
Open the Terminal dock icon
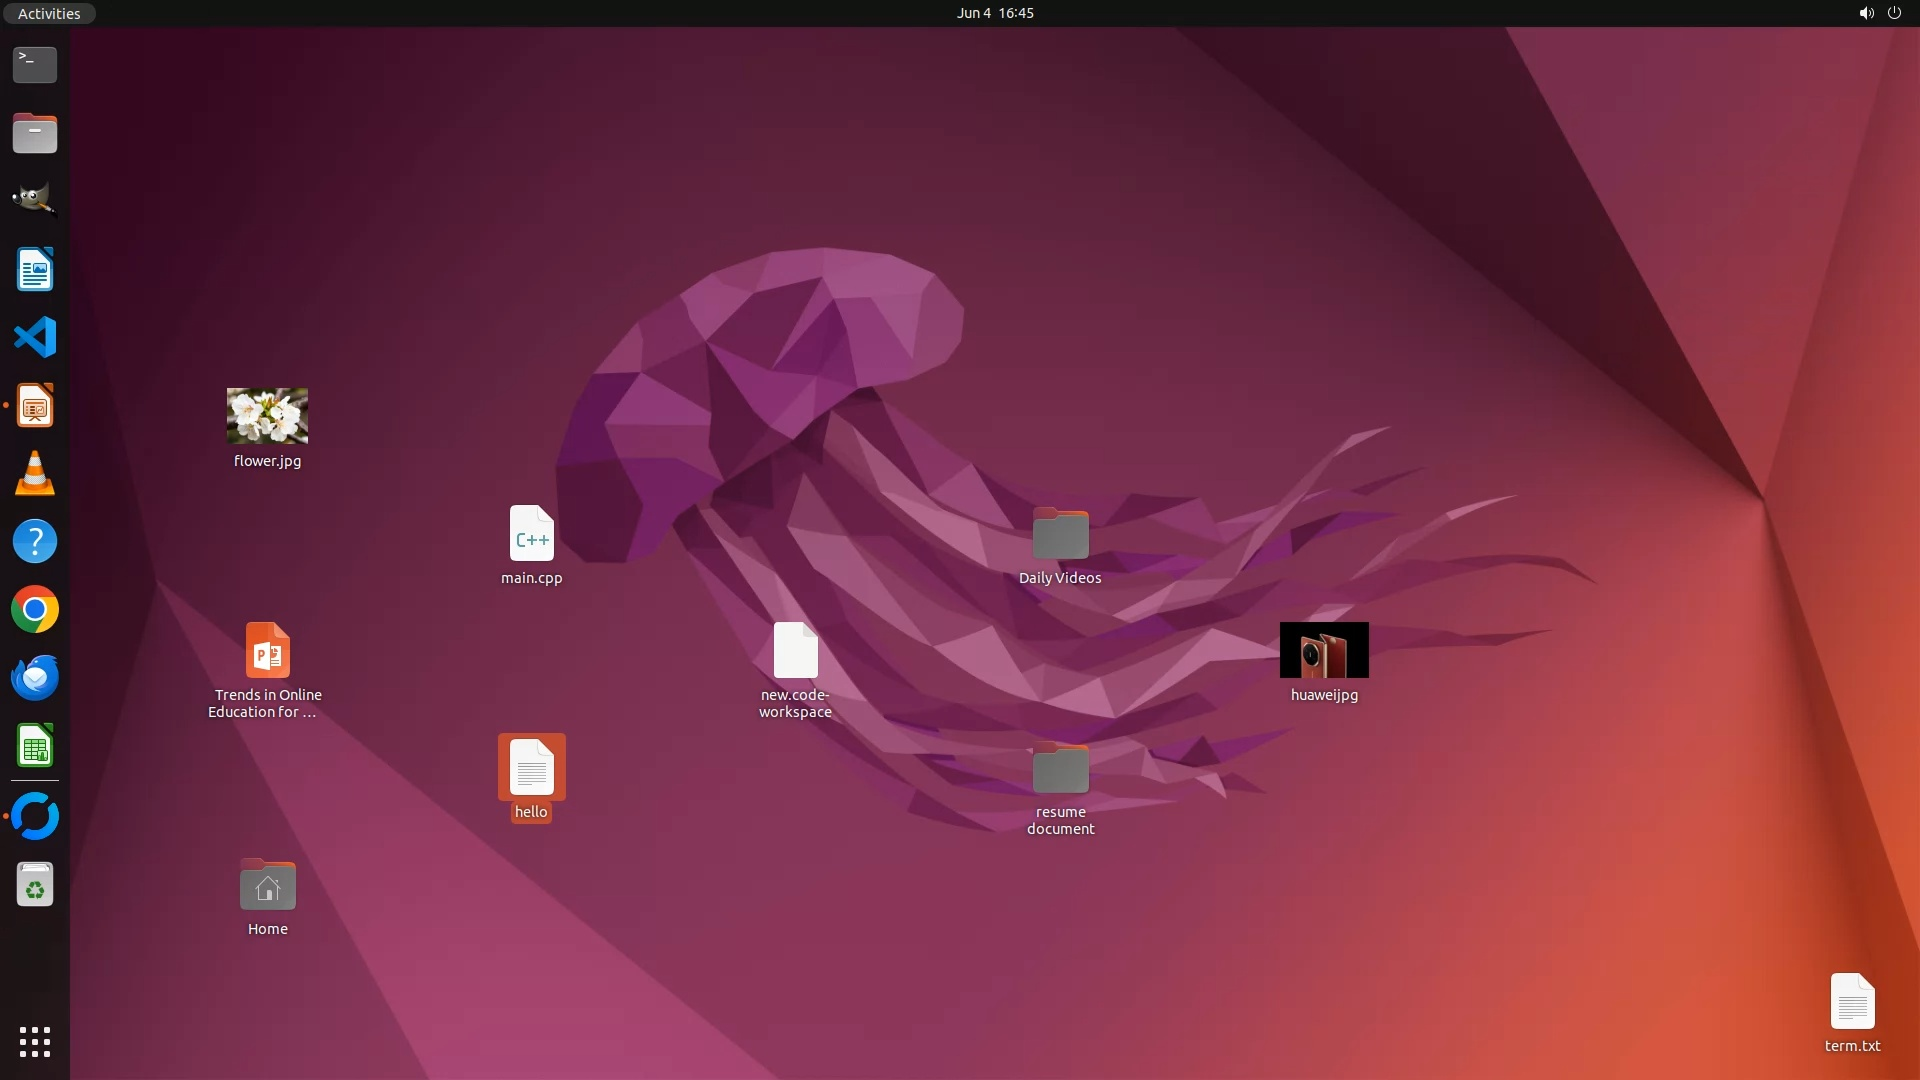point(35,64)
